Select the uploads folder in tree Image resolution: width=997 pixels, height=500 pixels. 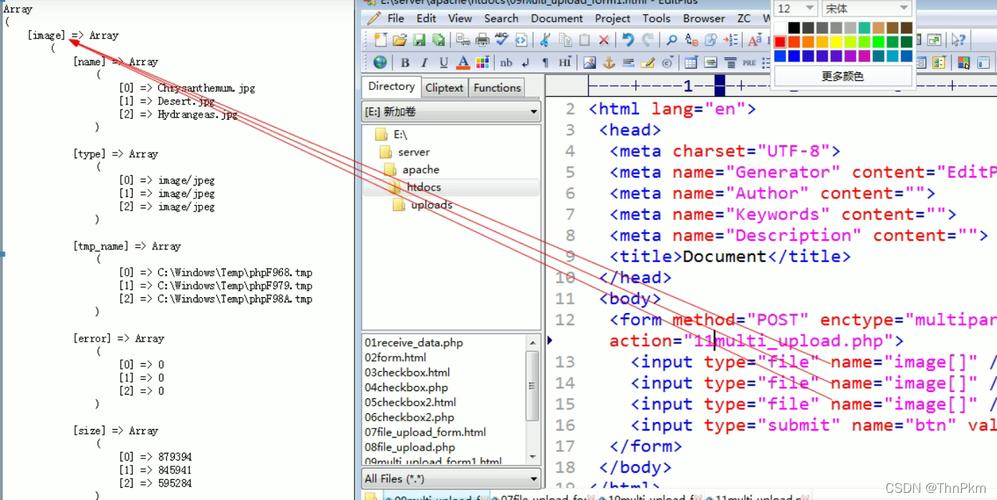coord(423,204)
